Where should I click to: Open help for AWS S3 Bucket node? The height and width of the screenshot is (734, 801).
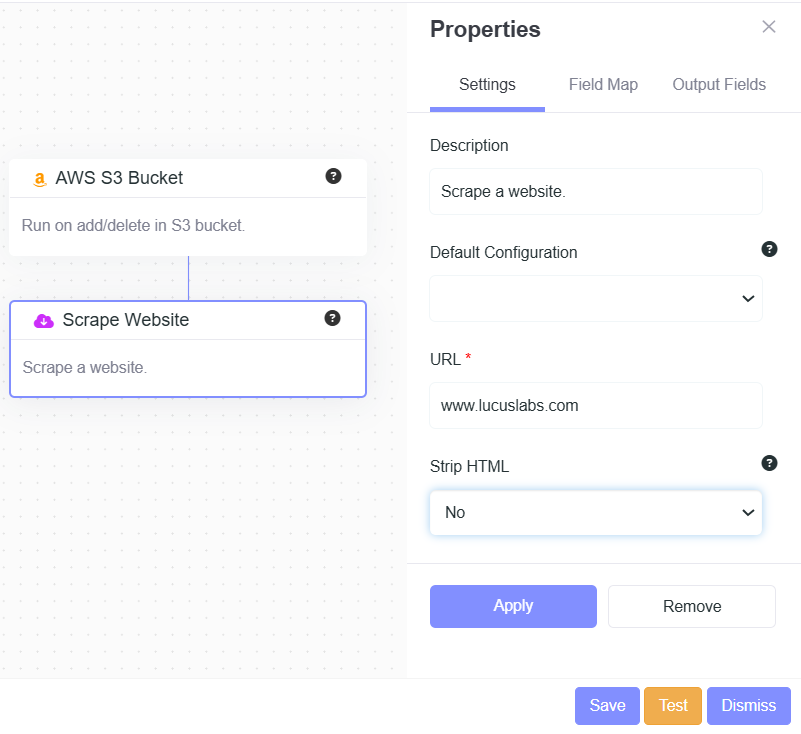[x=334, y=176]
